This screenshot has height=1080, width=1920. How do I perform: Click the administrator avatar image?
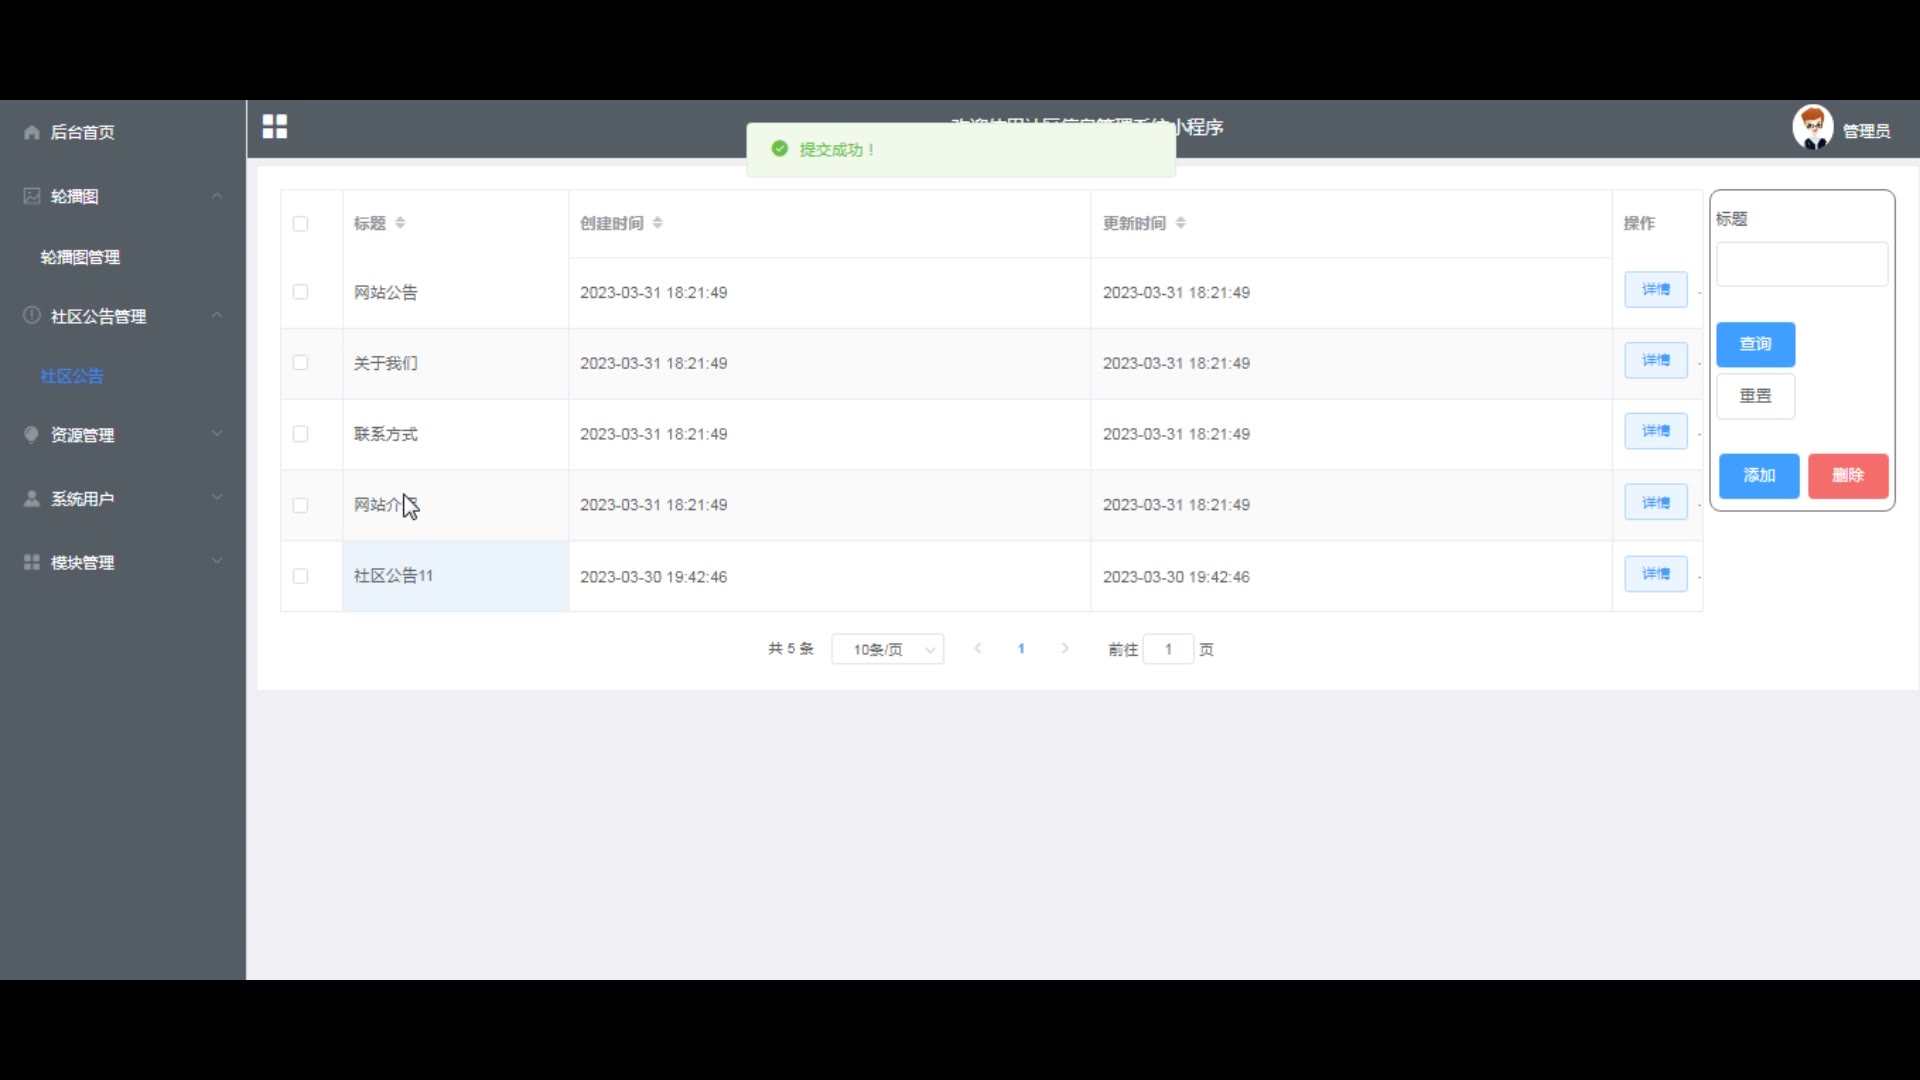coord(1811,128)
